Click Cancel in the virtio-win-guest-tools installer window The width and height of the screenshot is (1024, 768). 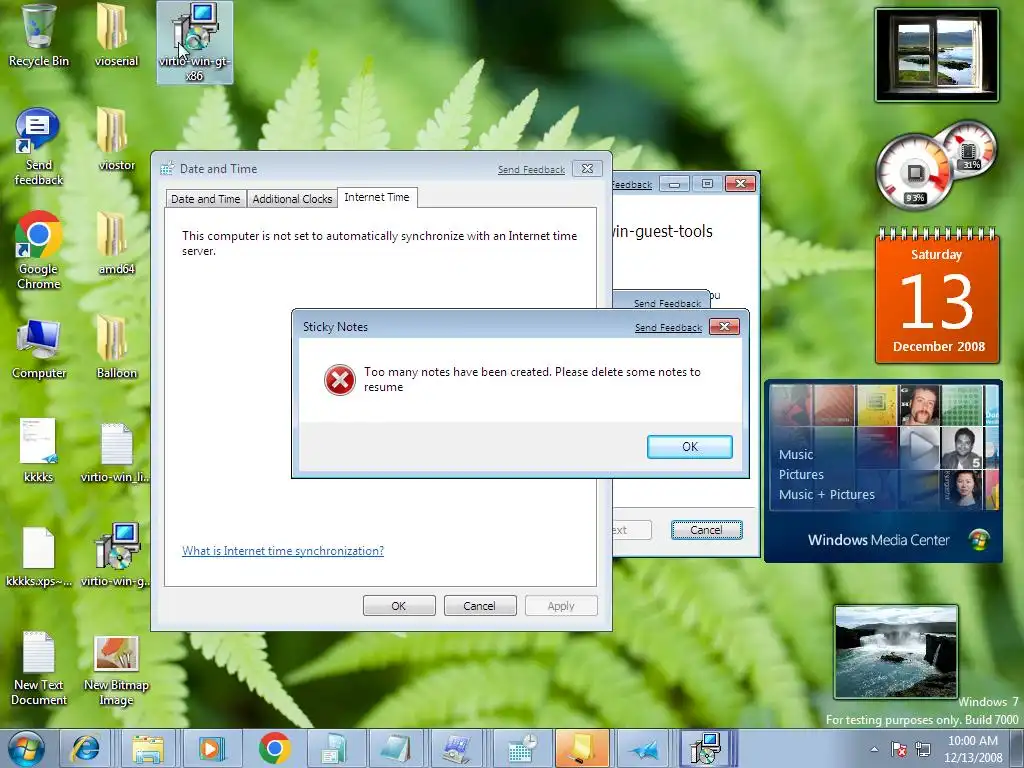[707, 530]
